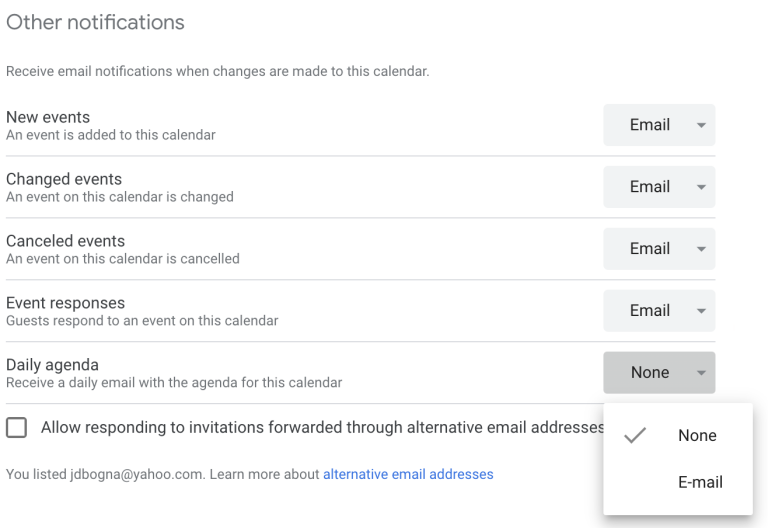Screen dimensions: 768x528
Task: Enable responding to forwarded invitations checkbox
Action: click(17, 428)
